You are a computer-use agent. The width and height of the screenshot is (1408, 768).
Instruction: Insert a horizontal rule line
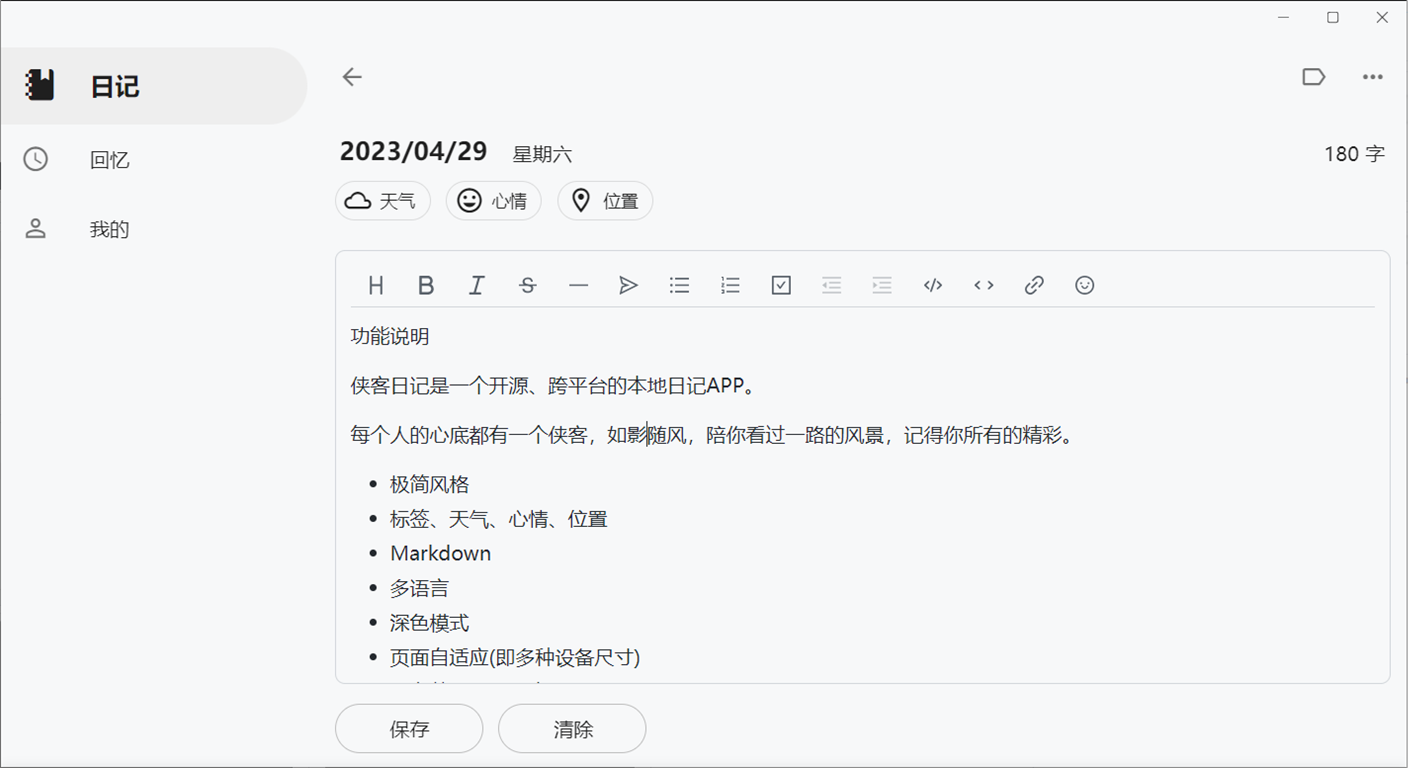[578, 285]
